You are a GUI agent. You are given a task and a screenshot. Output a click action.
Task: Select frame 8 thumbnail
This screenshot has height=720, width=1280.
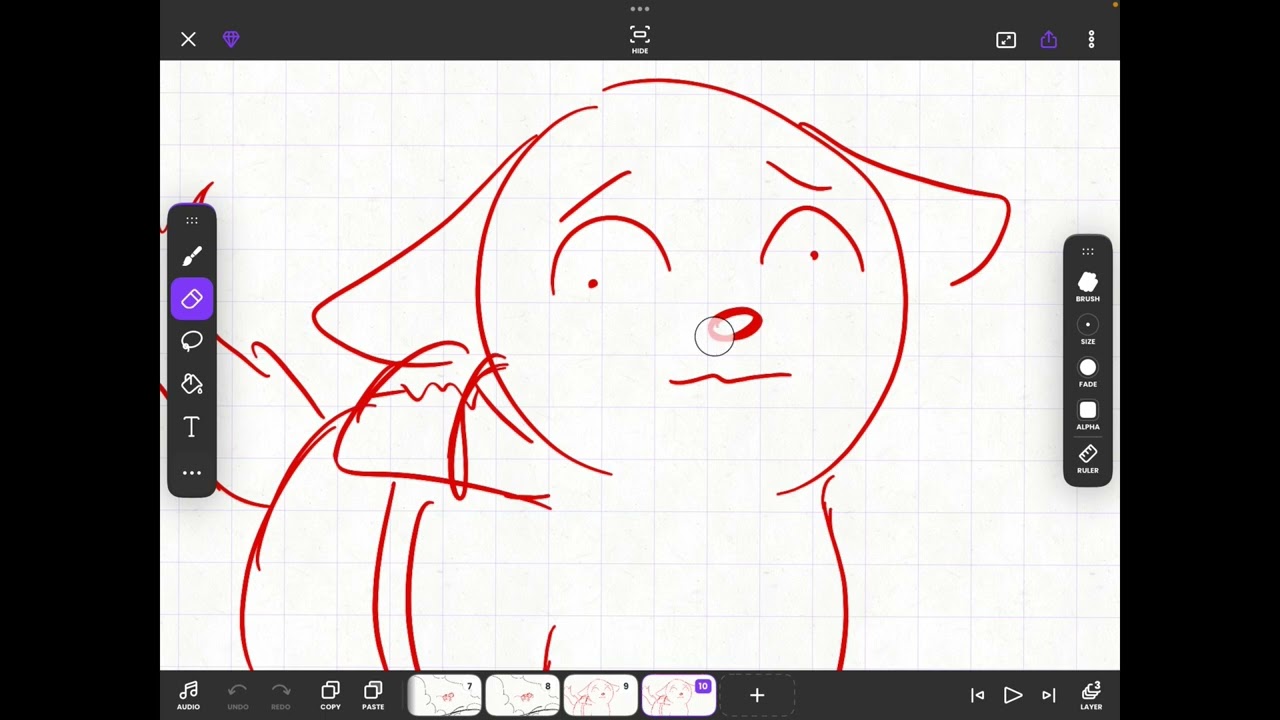click(x=522, y=695)
